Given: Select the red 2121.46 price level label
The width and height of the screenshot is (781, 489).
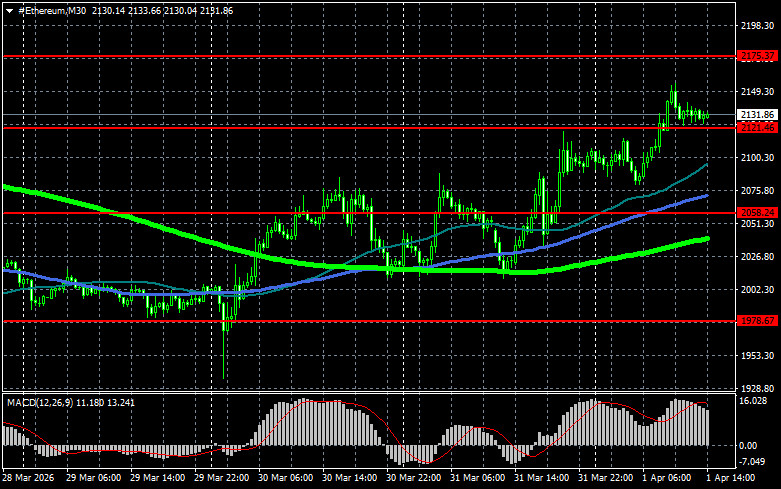Looking at the screenshot, I should click(757, 128).
